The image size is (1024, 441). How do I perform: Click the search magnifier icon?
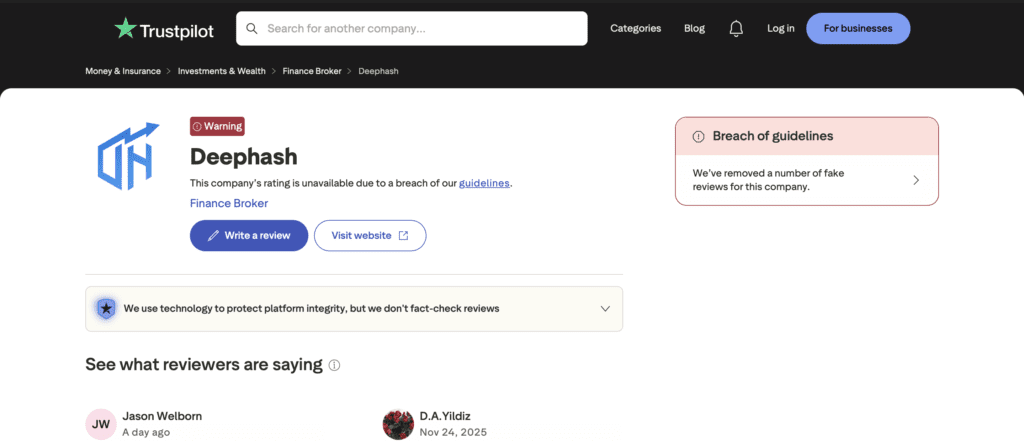point(252,29)
